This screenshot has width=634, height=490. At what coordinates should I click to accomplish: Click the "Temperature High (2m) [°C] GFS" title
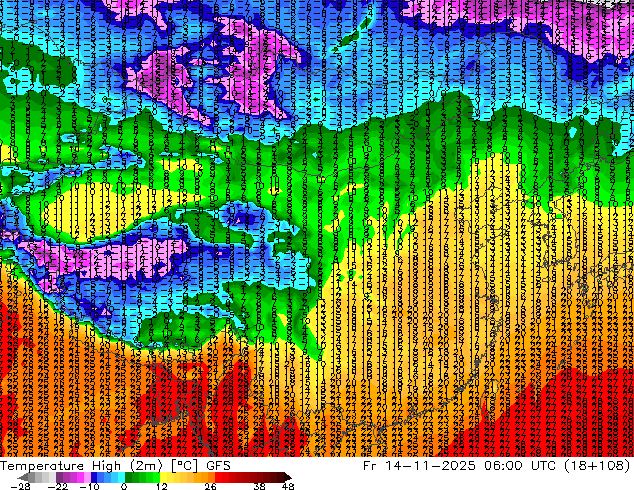click(115, 466)
